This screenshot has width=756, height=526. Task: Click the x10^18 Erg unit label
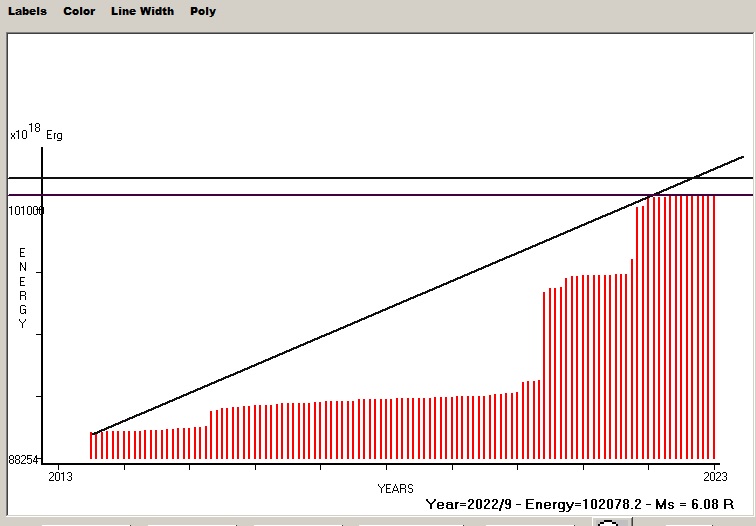pyautogui.click(x=36, y=133)
